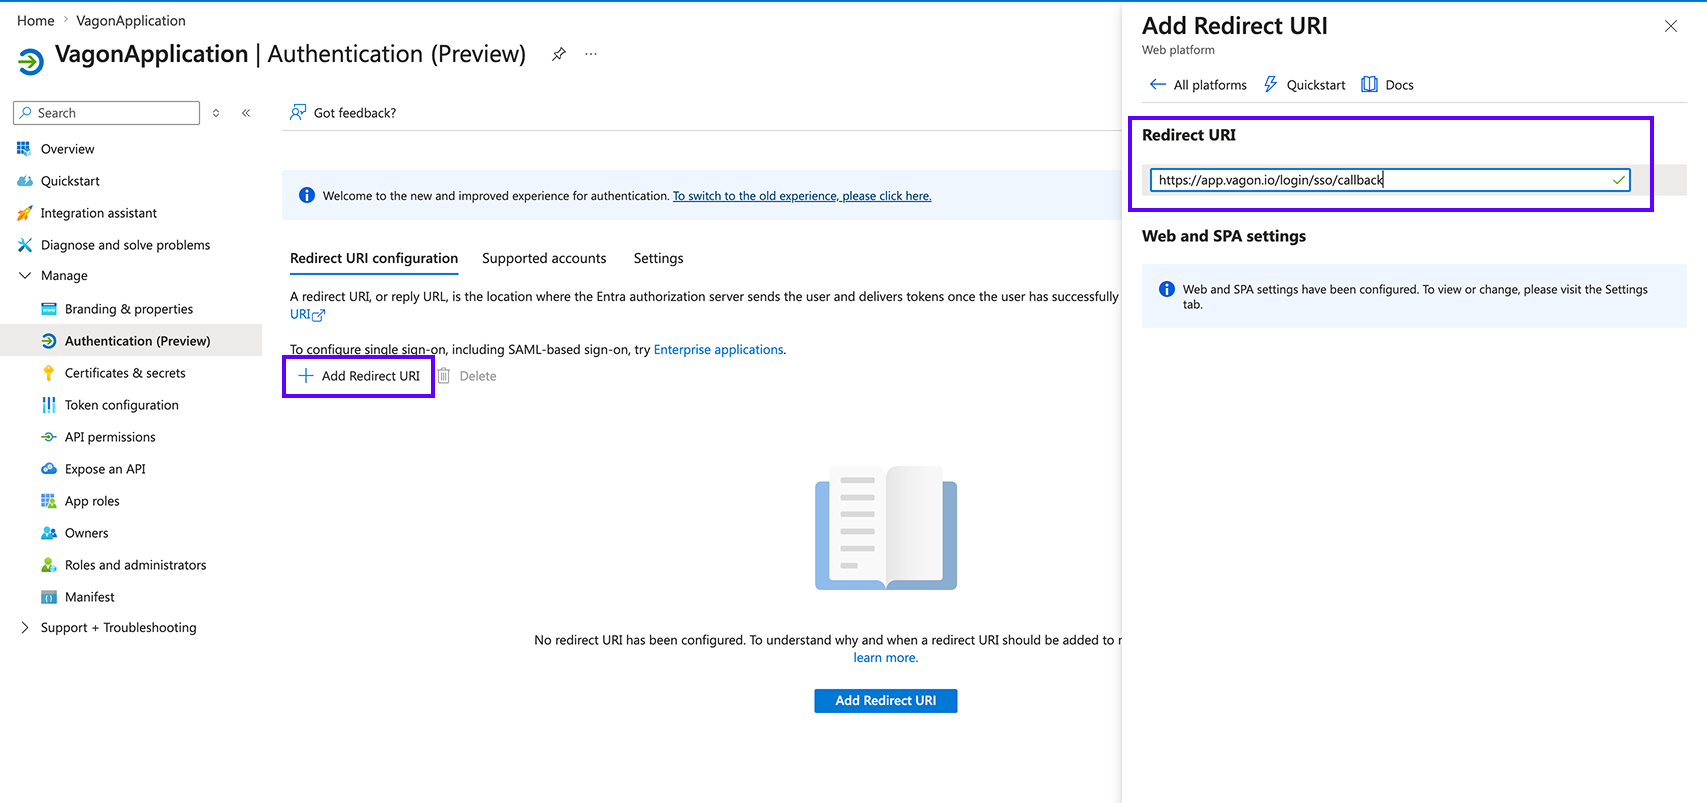Viewport: 1707px width, 803px height.
Task: Click the API permissions icon
Action: (x=49, y=437)
